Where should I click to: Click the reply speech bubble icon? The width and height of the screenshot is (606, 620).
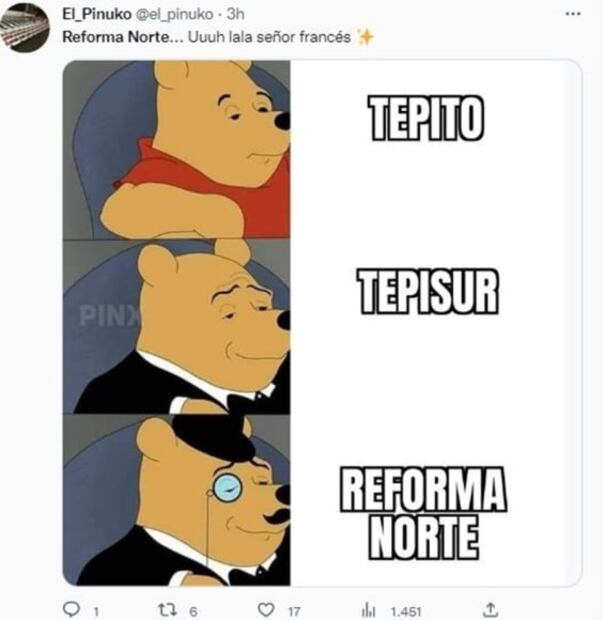[72, 609]
